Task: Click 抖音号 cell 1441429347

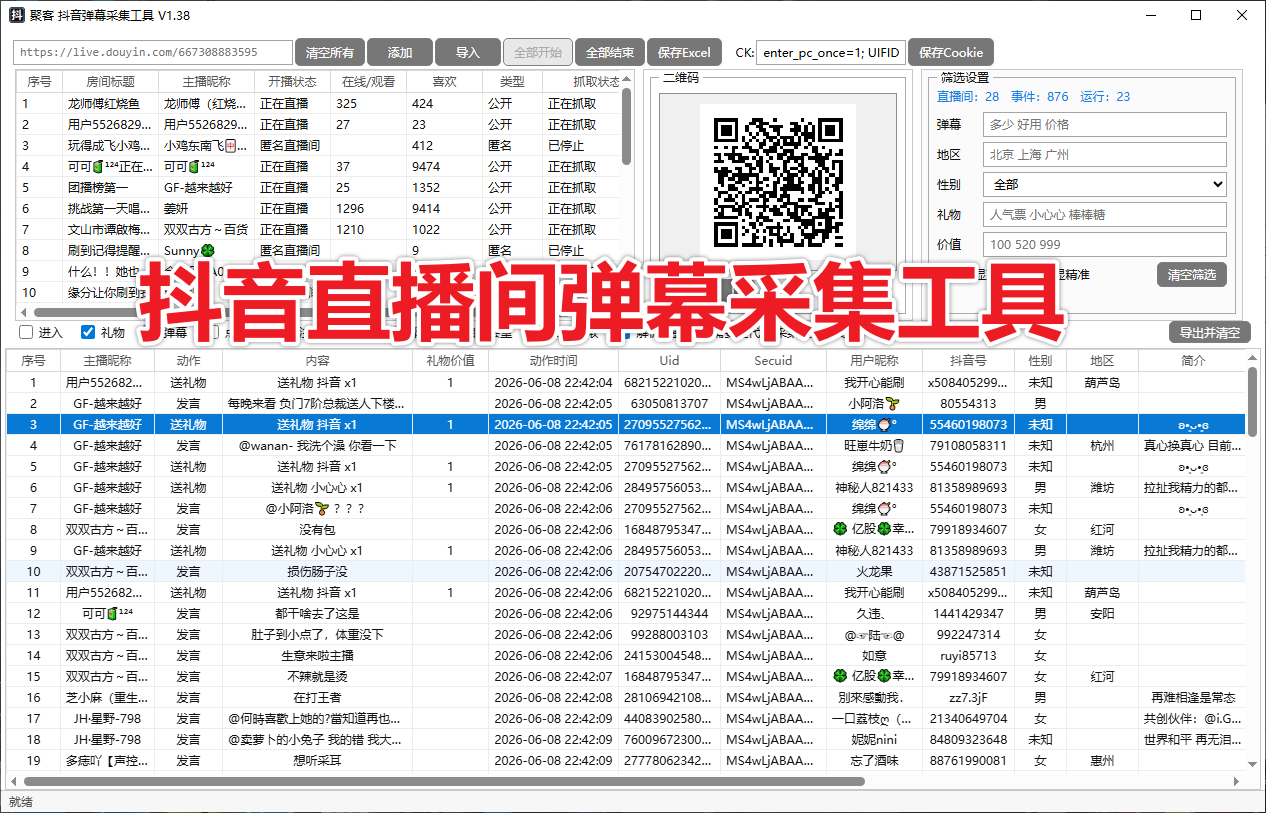Action: (968, 613)
